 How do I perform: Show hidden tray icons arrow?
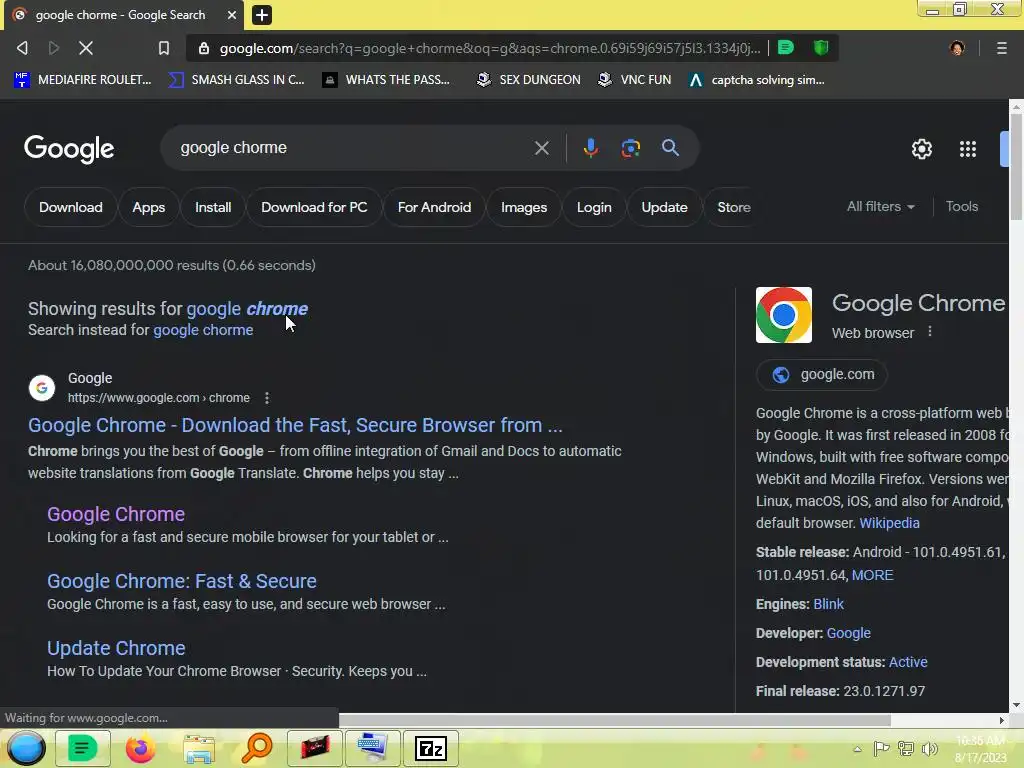(x=857, y=749)
